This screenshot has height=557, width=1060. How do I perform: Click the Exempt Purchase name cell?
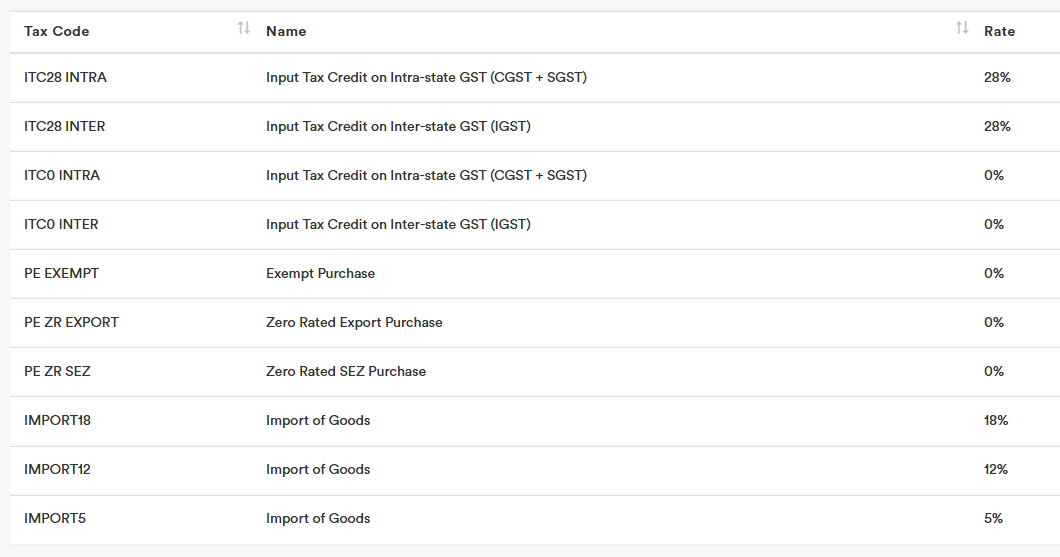click(320, 273)
